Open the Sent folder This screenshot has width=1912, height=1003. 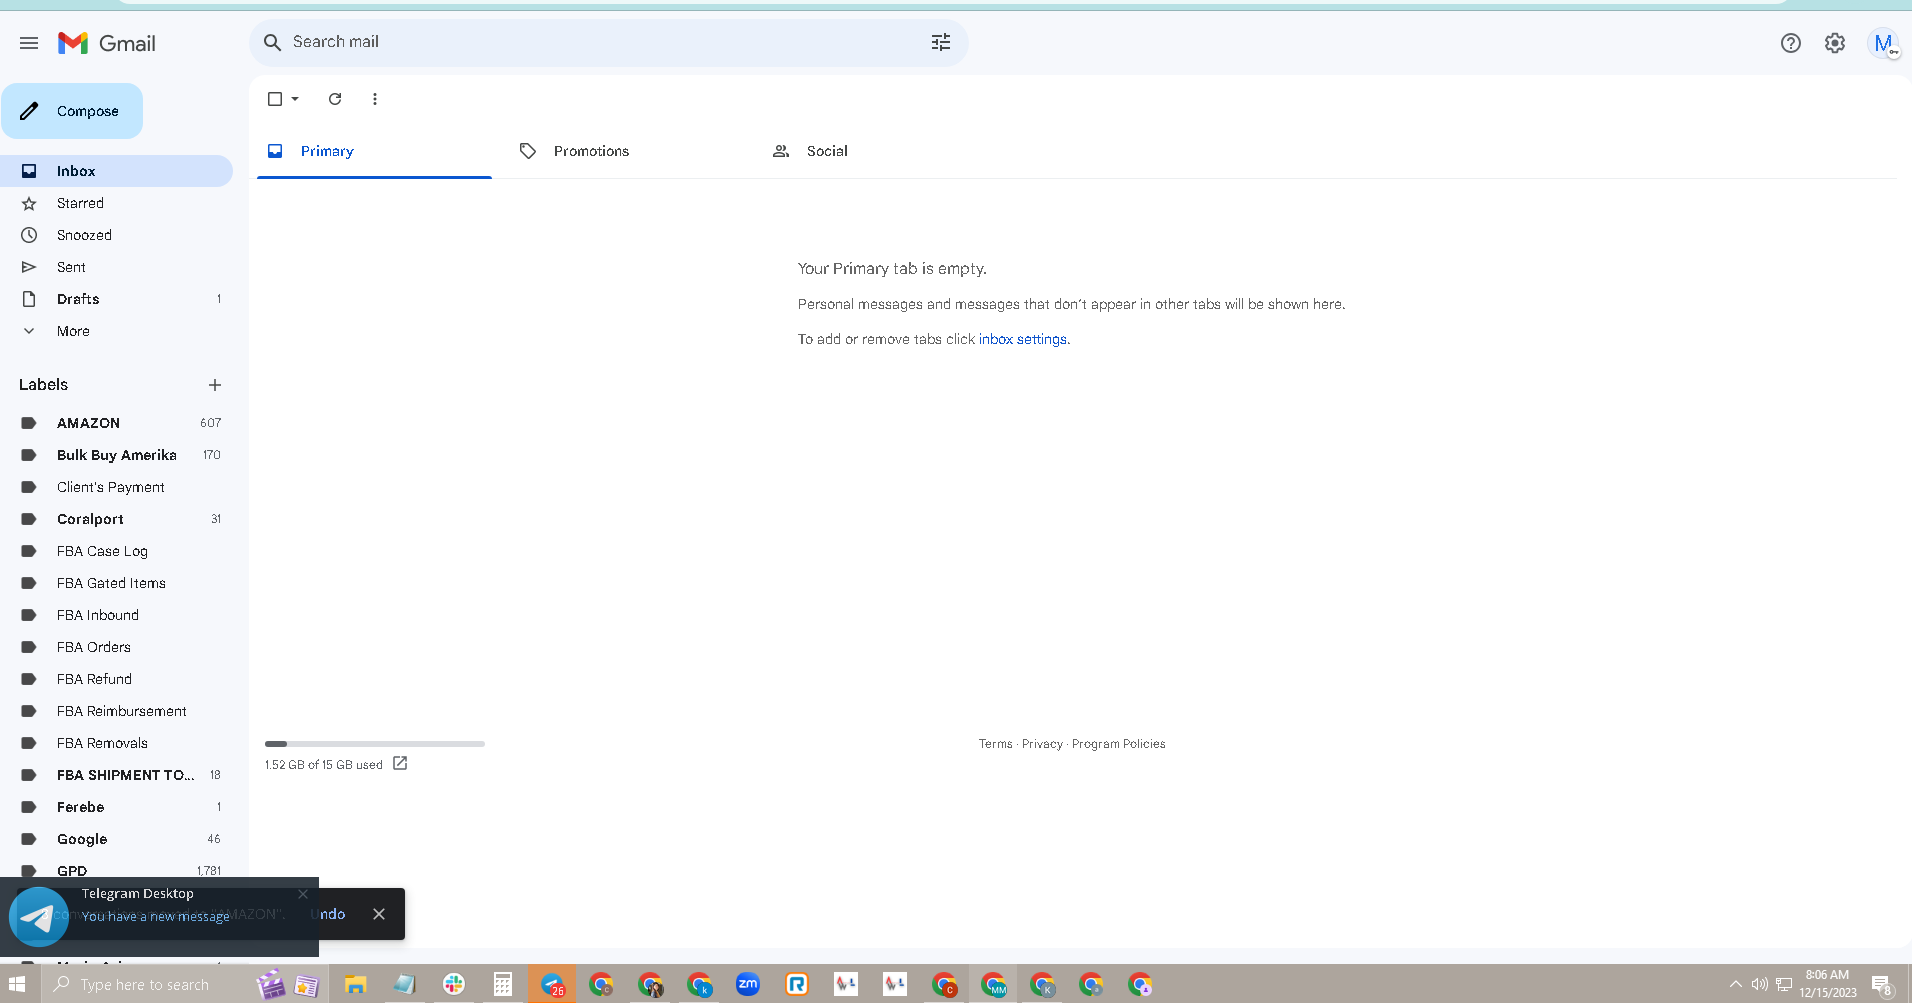tap(116, 267)
